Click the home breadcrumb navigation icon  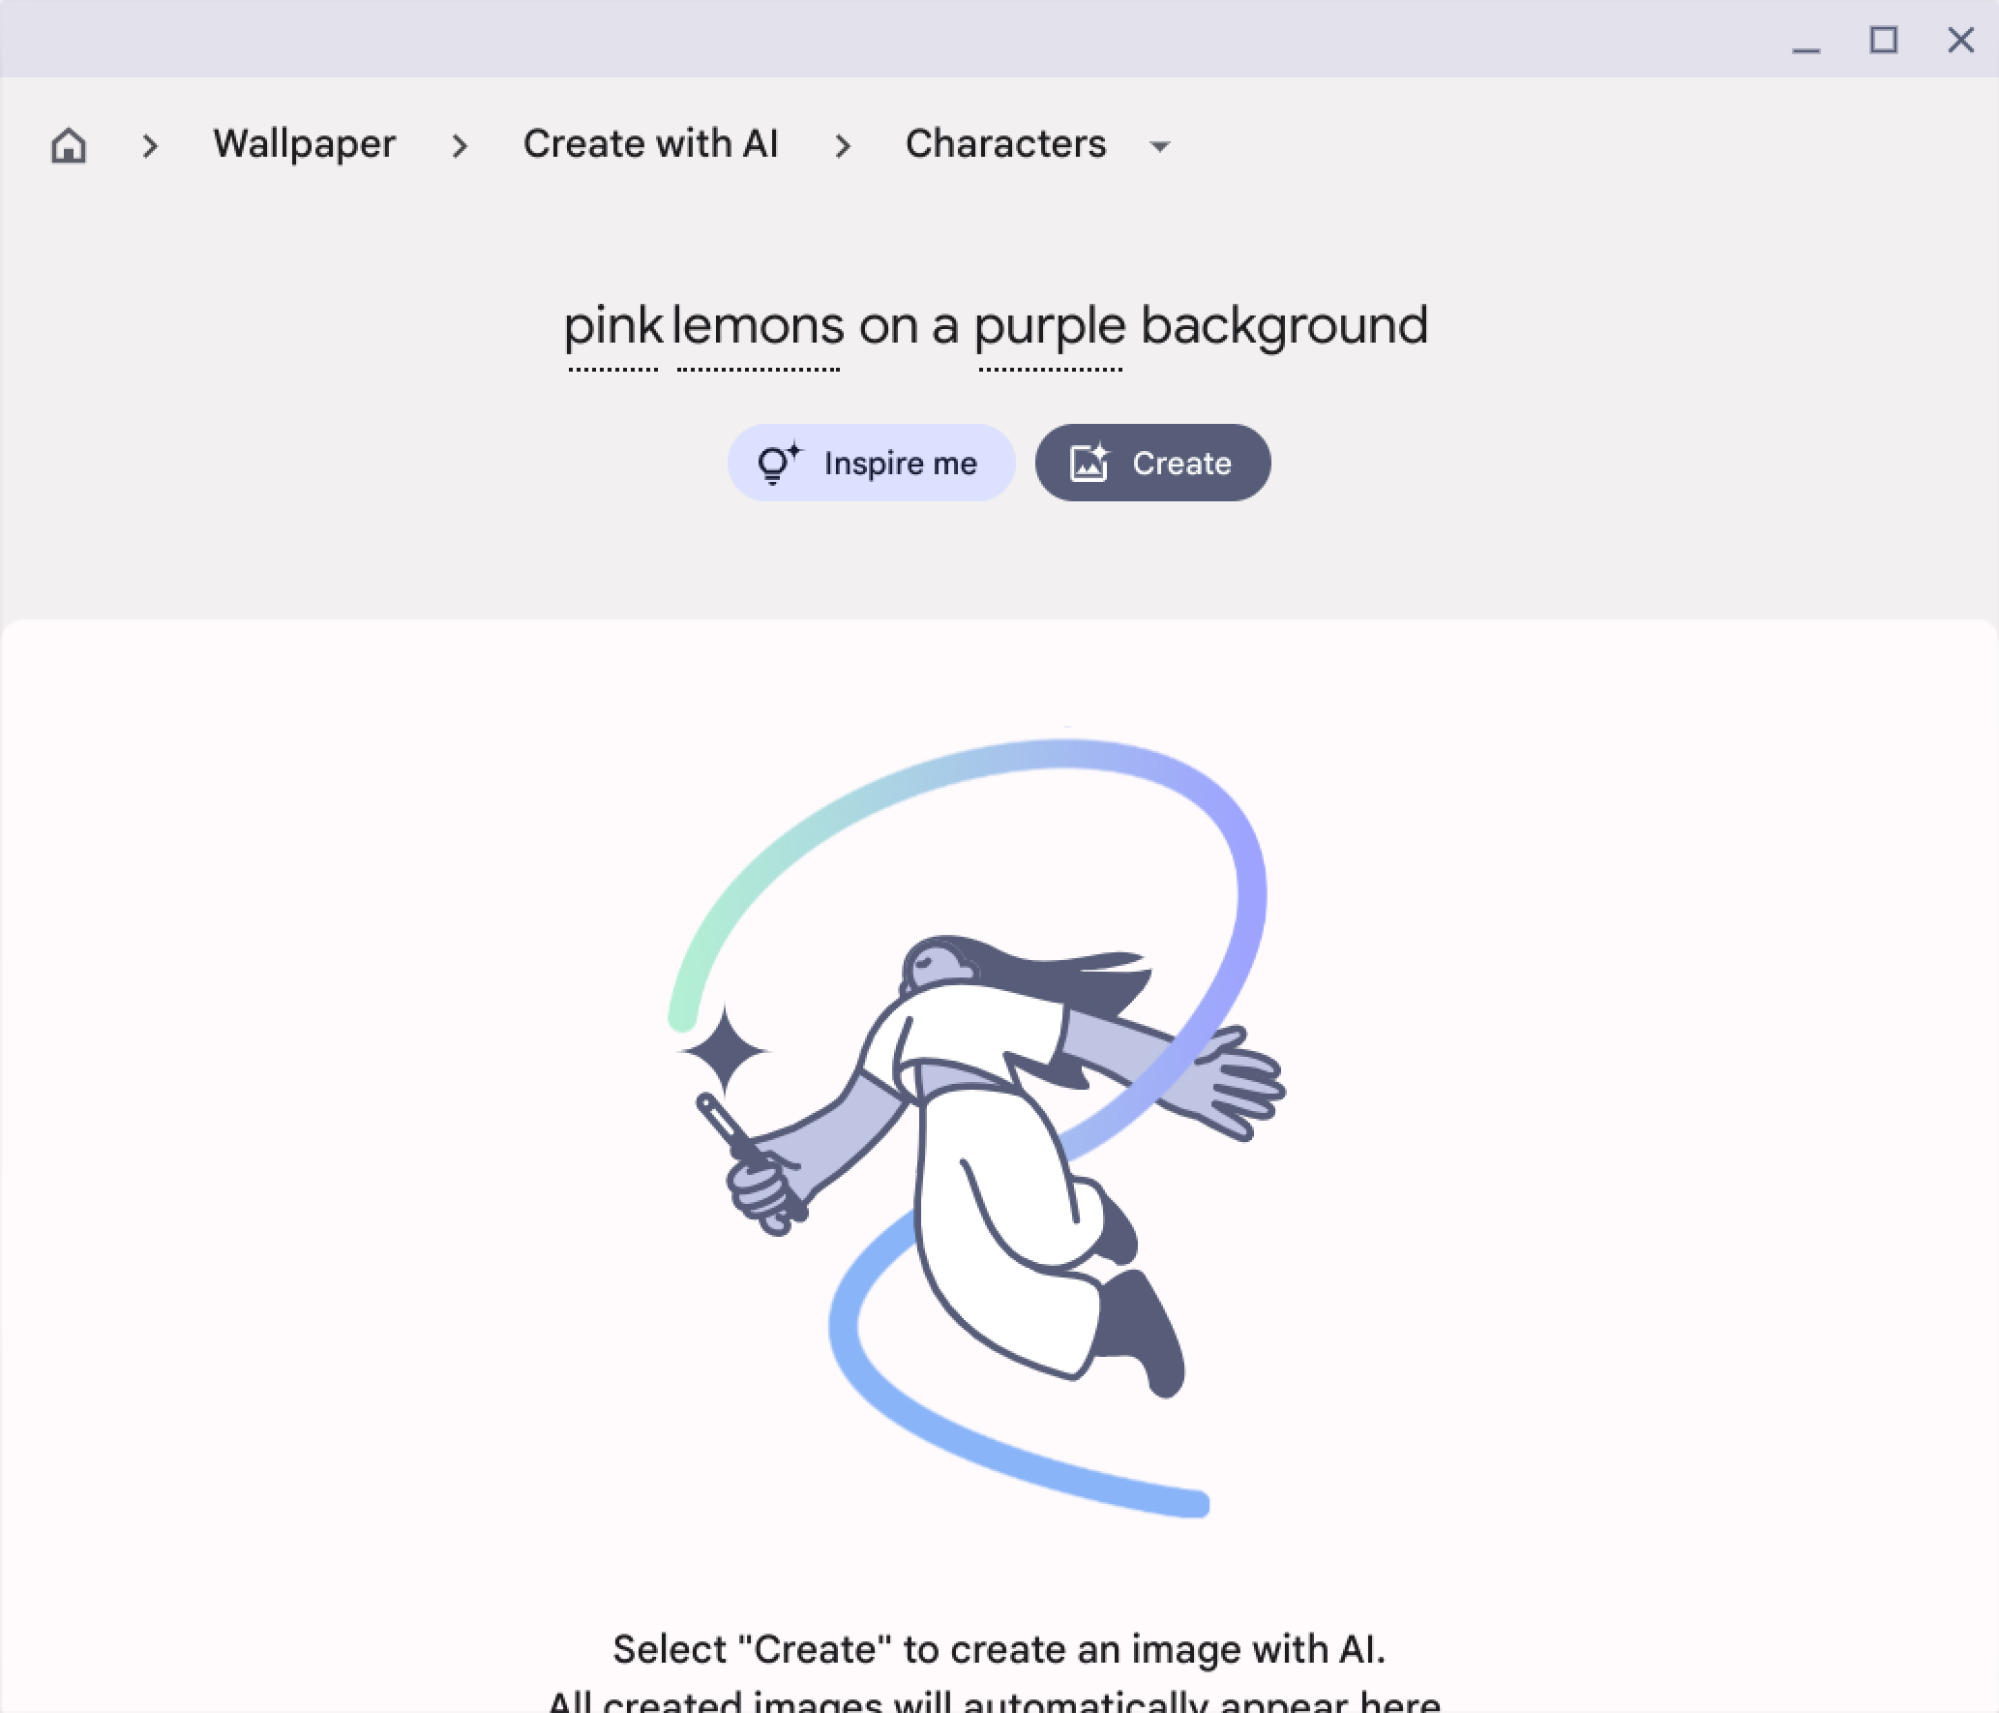[x=68, y=144]
